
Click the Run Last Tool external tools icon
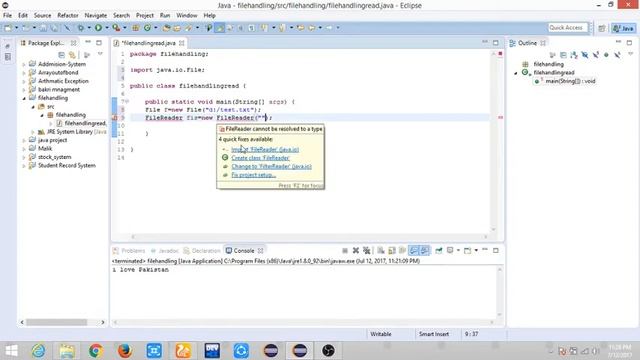click(116, 28)
